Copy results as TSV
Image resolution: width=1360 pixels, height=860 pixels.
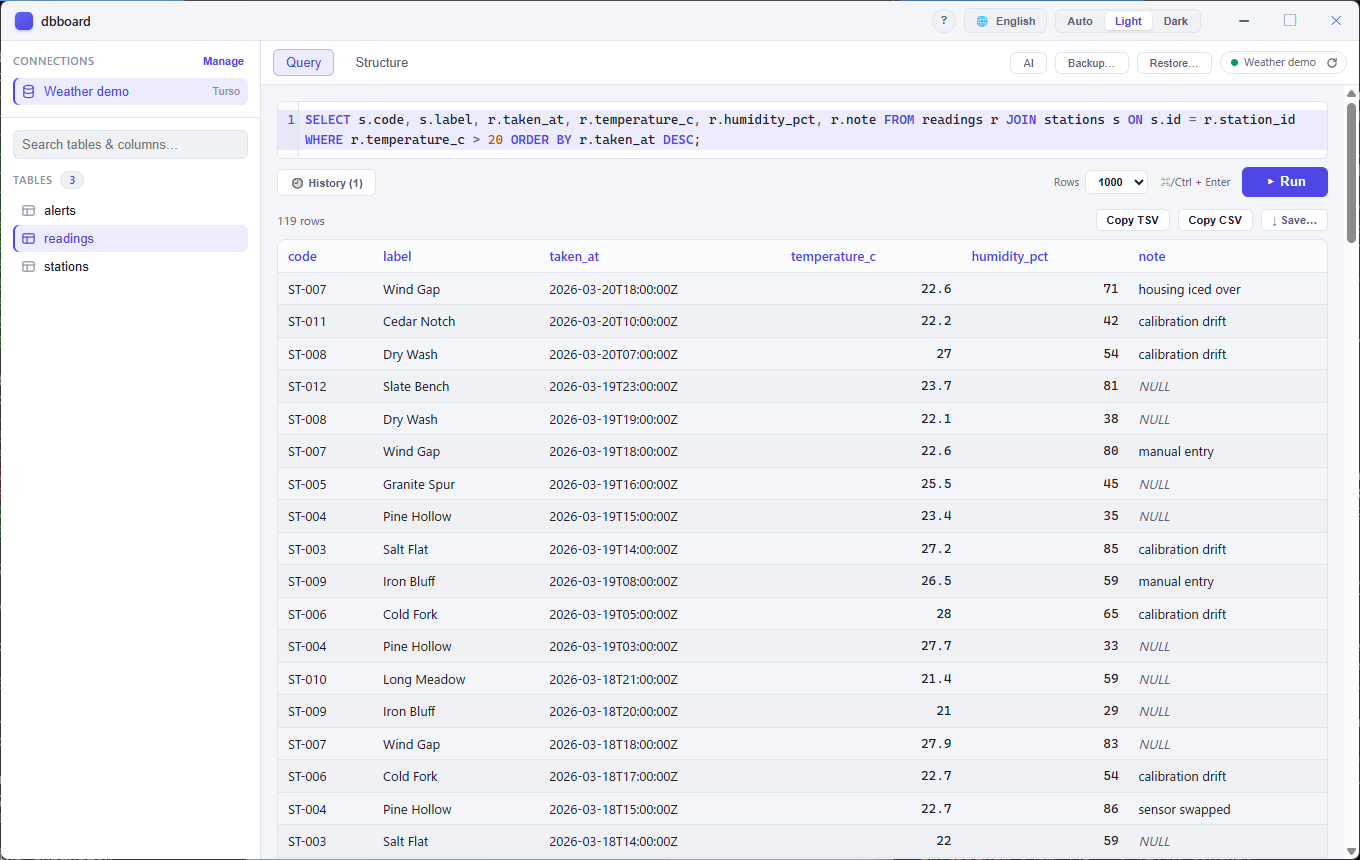1133,220
